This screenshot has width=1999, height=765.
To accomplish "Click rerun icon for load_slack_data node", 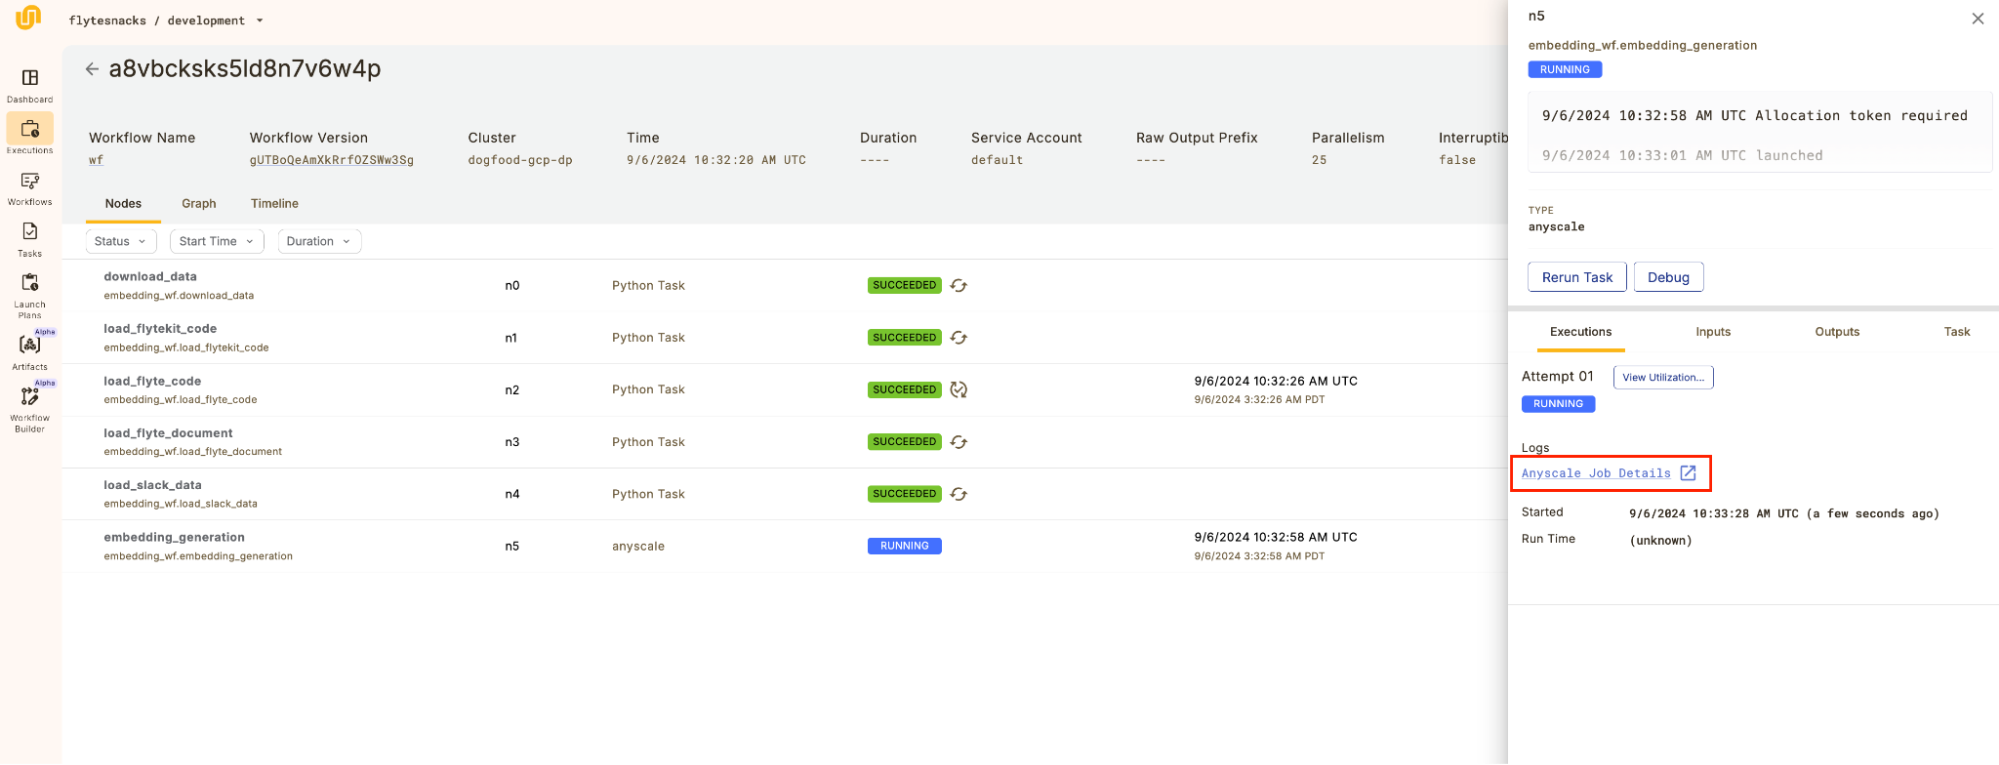I will [x=959, y=494].
